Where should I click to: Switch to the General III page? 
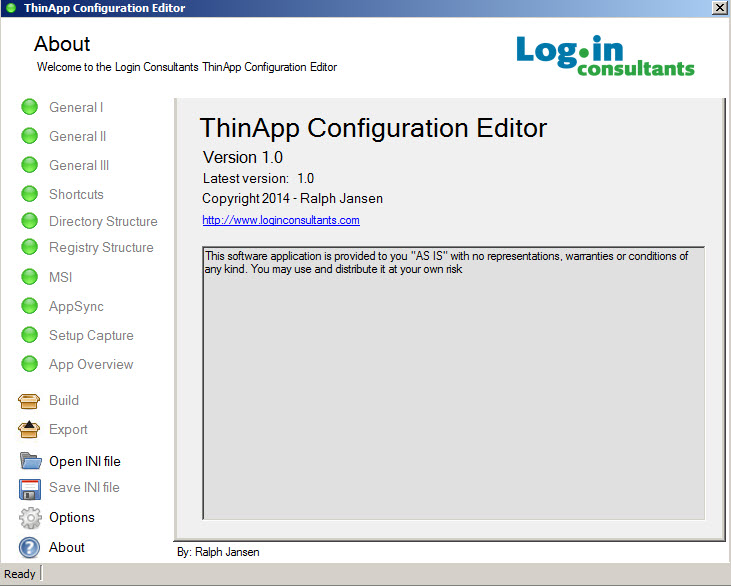point(79,165)
